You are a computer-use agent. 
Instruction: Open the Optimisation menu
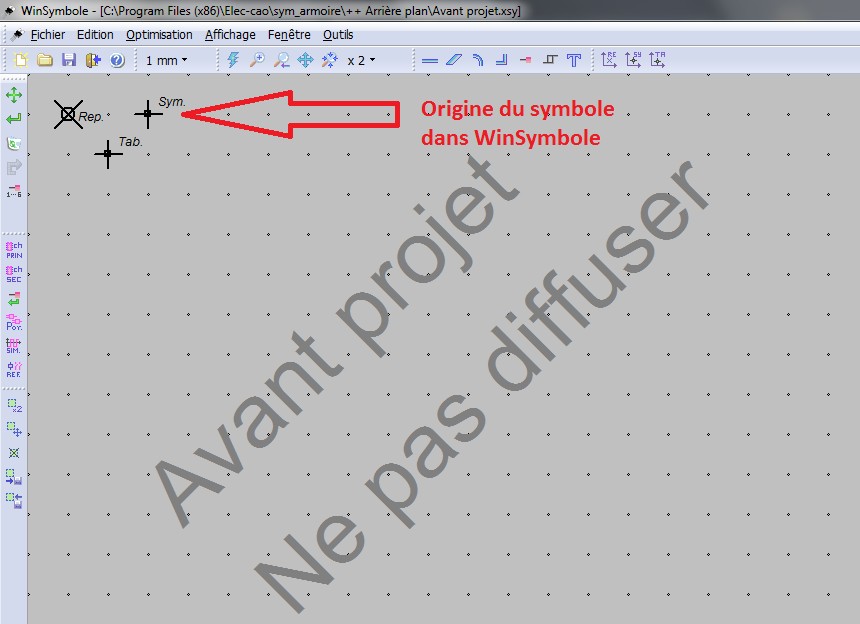point(159,34)
